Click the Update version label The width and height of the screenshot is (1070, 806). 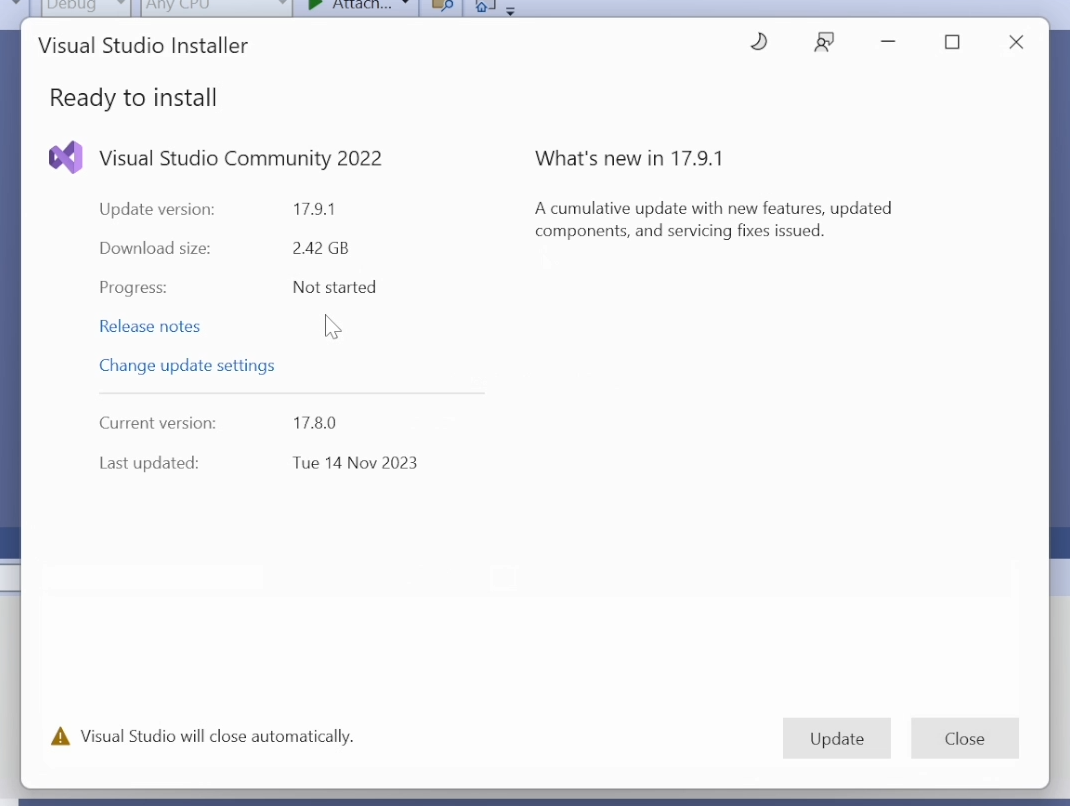[156, 209]
